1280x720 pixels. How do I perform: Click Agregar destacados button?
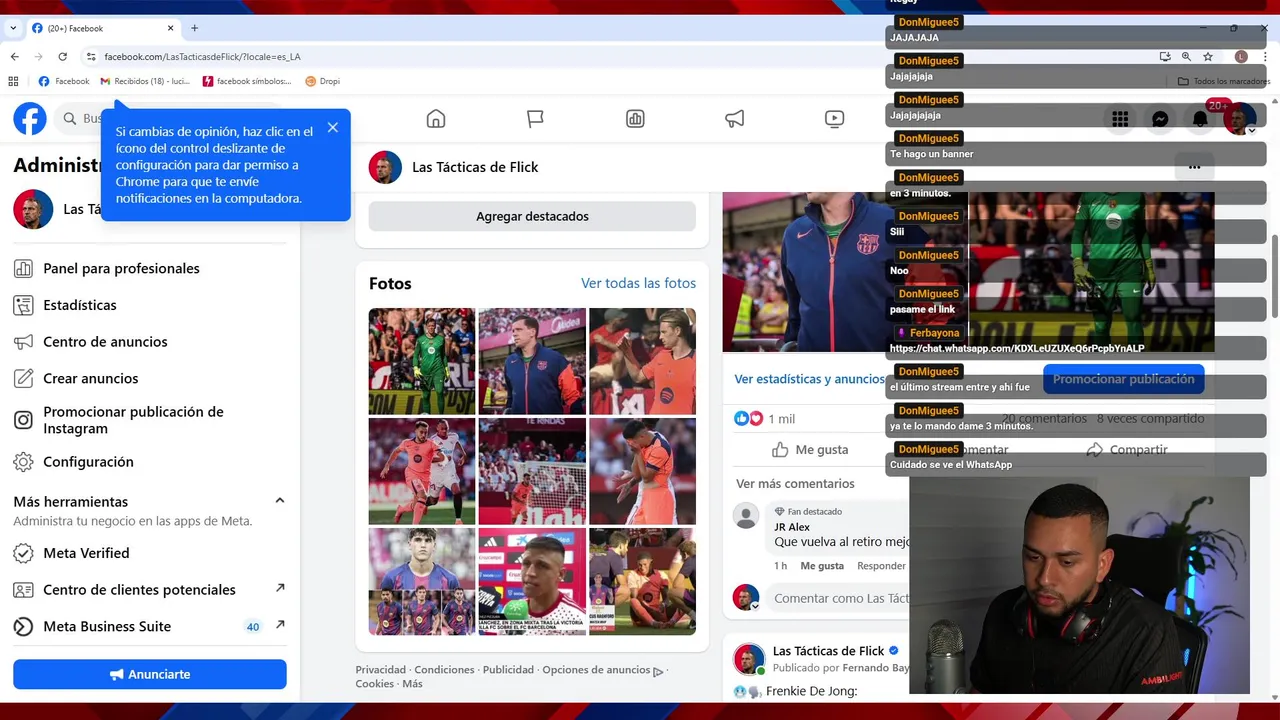532,216
